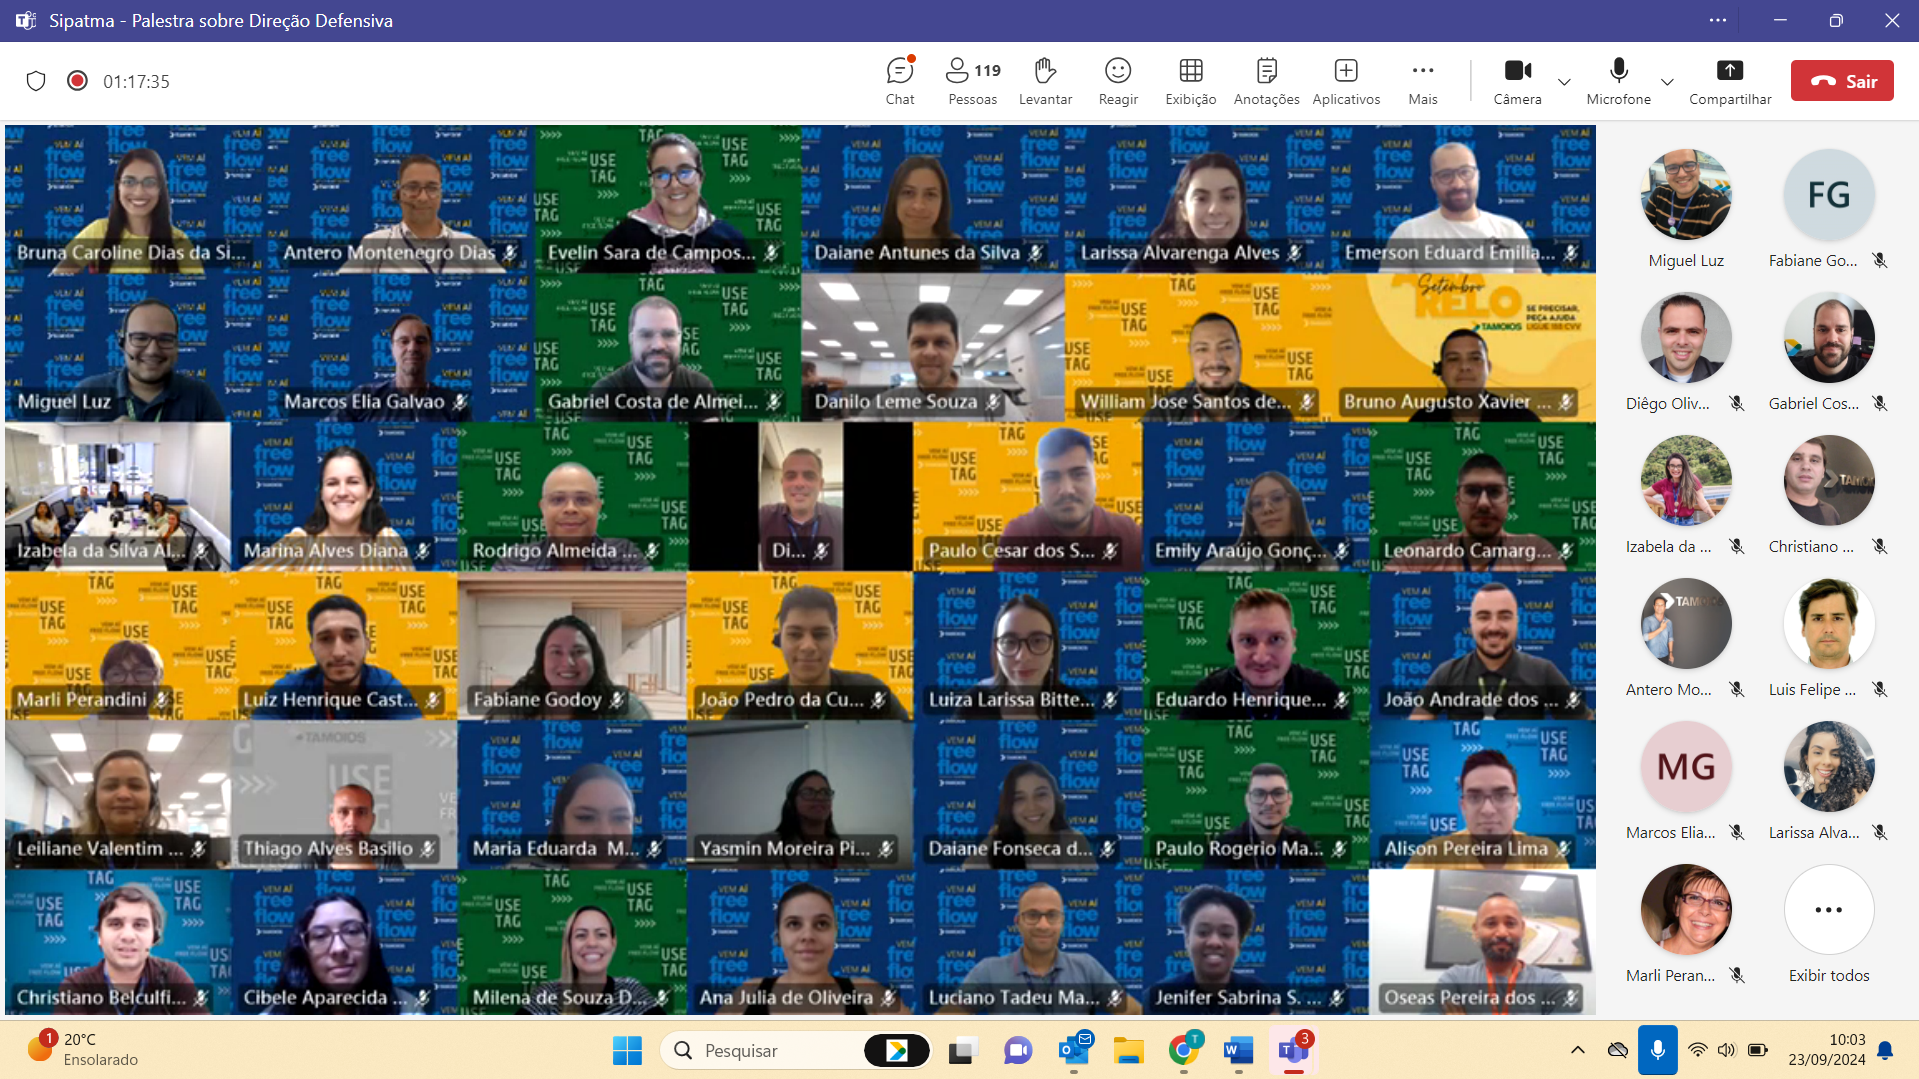1919x1079 pixels.
Task: Open the Mais options menu
Action: [x=1422, y=81]
